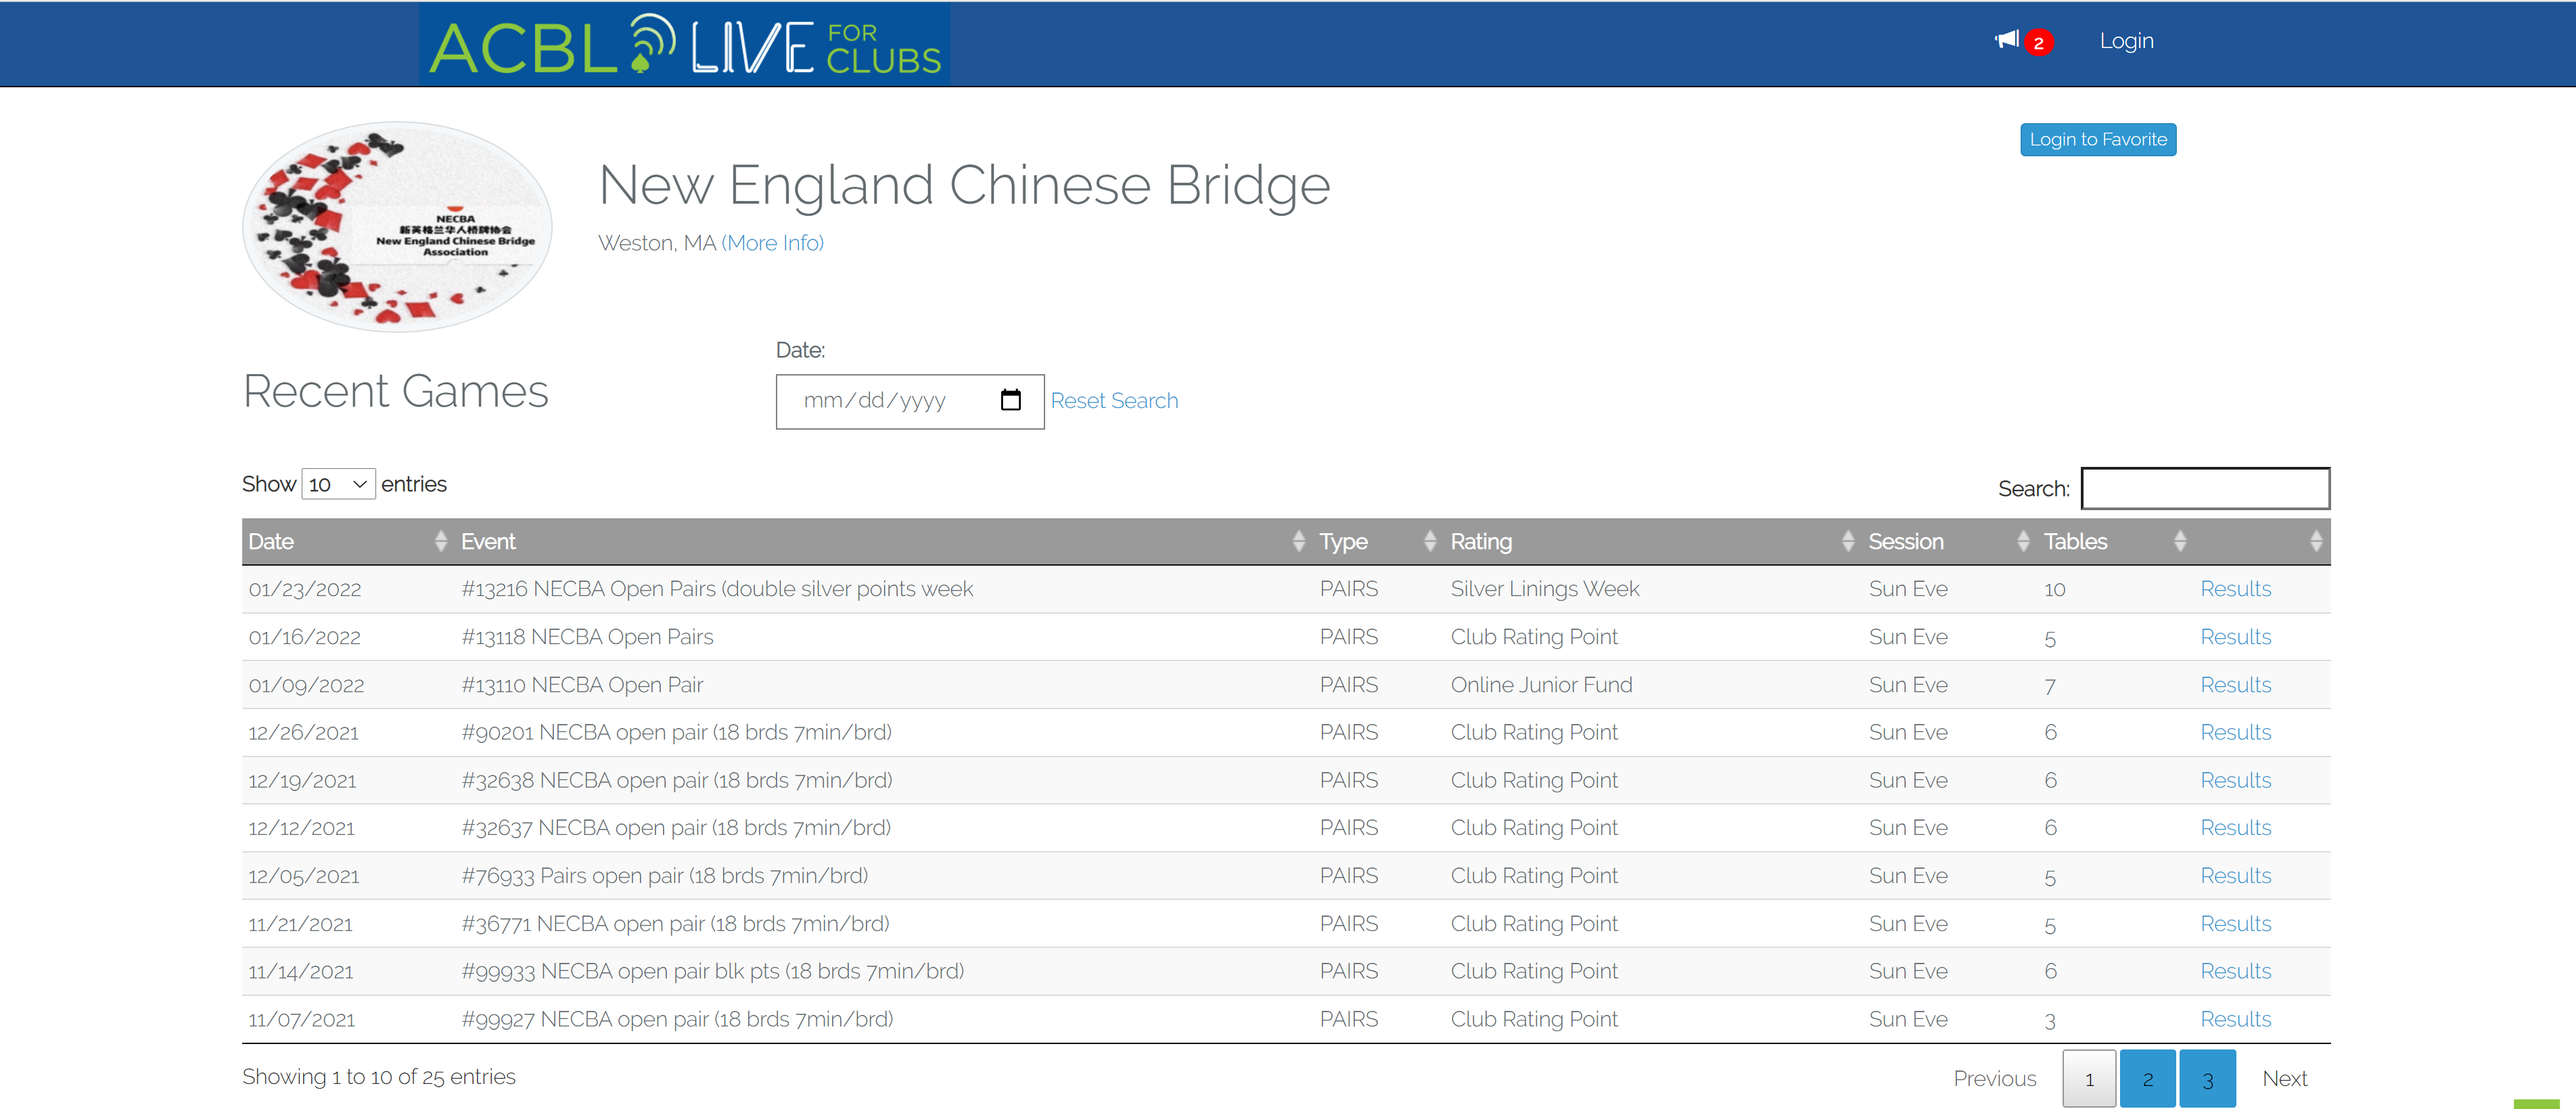The height and width of the screenshot is (1109, 2576).
Task: Select entries count from Show dropdown
Action: (x=338, y=483)
